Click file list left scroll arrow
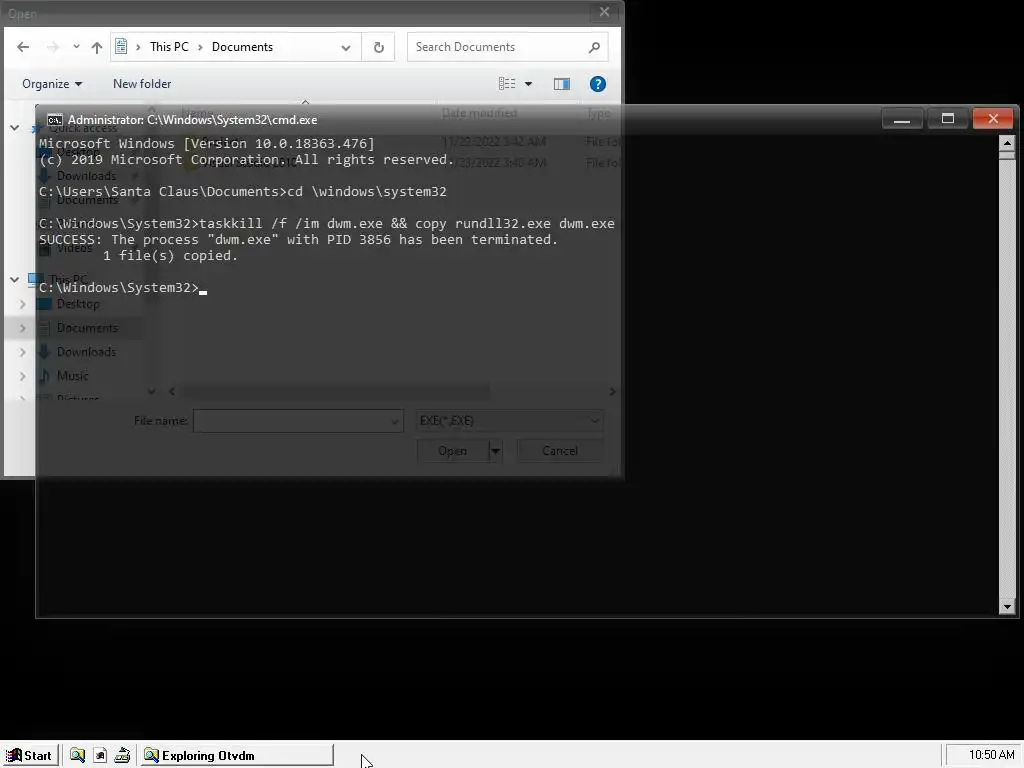 (x=172, y=392)
